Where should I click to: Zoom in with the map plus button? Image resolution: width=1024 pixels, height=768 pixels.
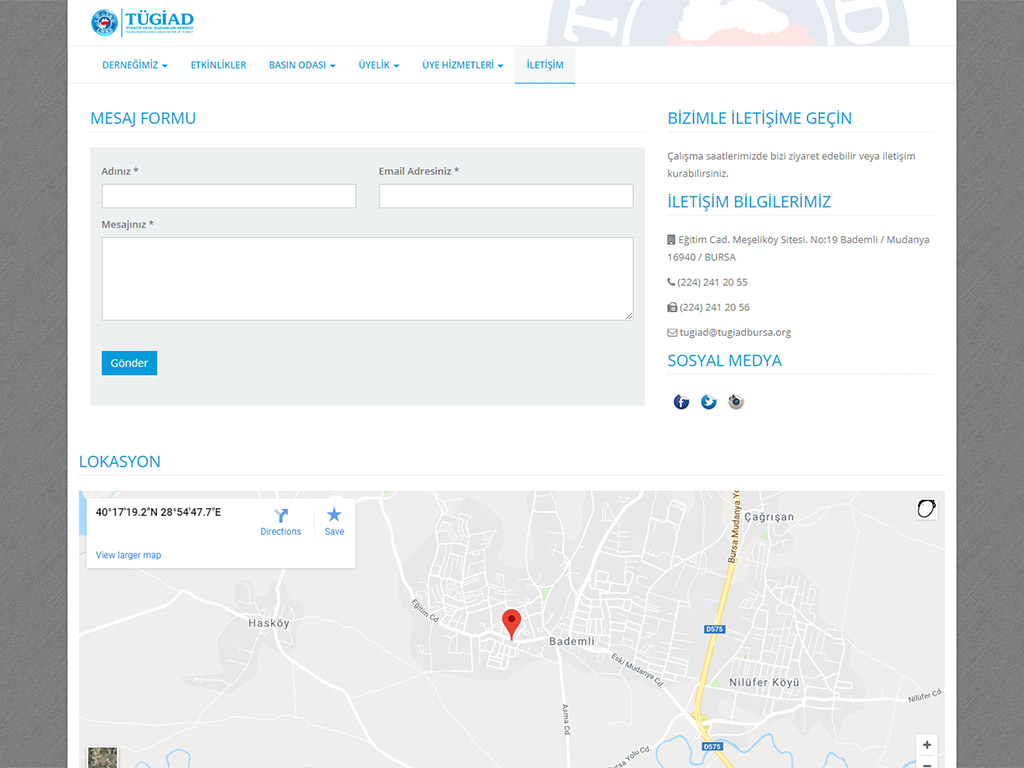point(927,745)
